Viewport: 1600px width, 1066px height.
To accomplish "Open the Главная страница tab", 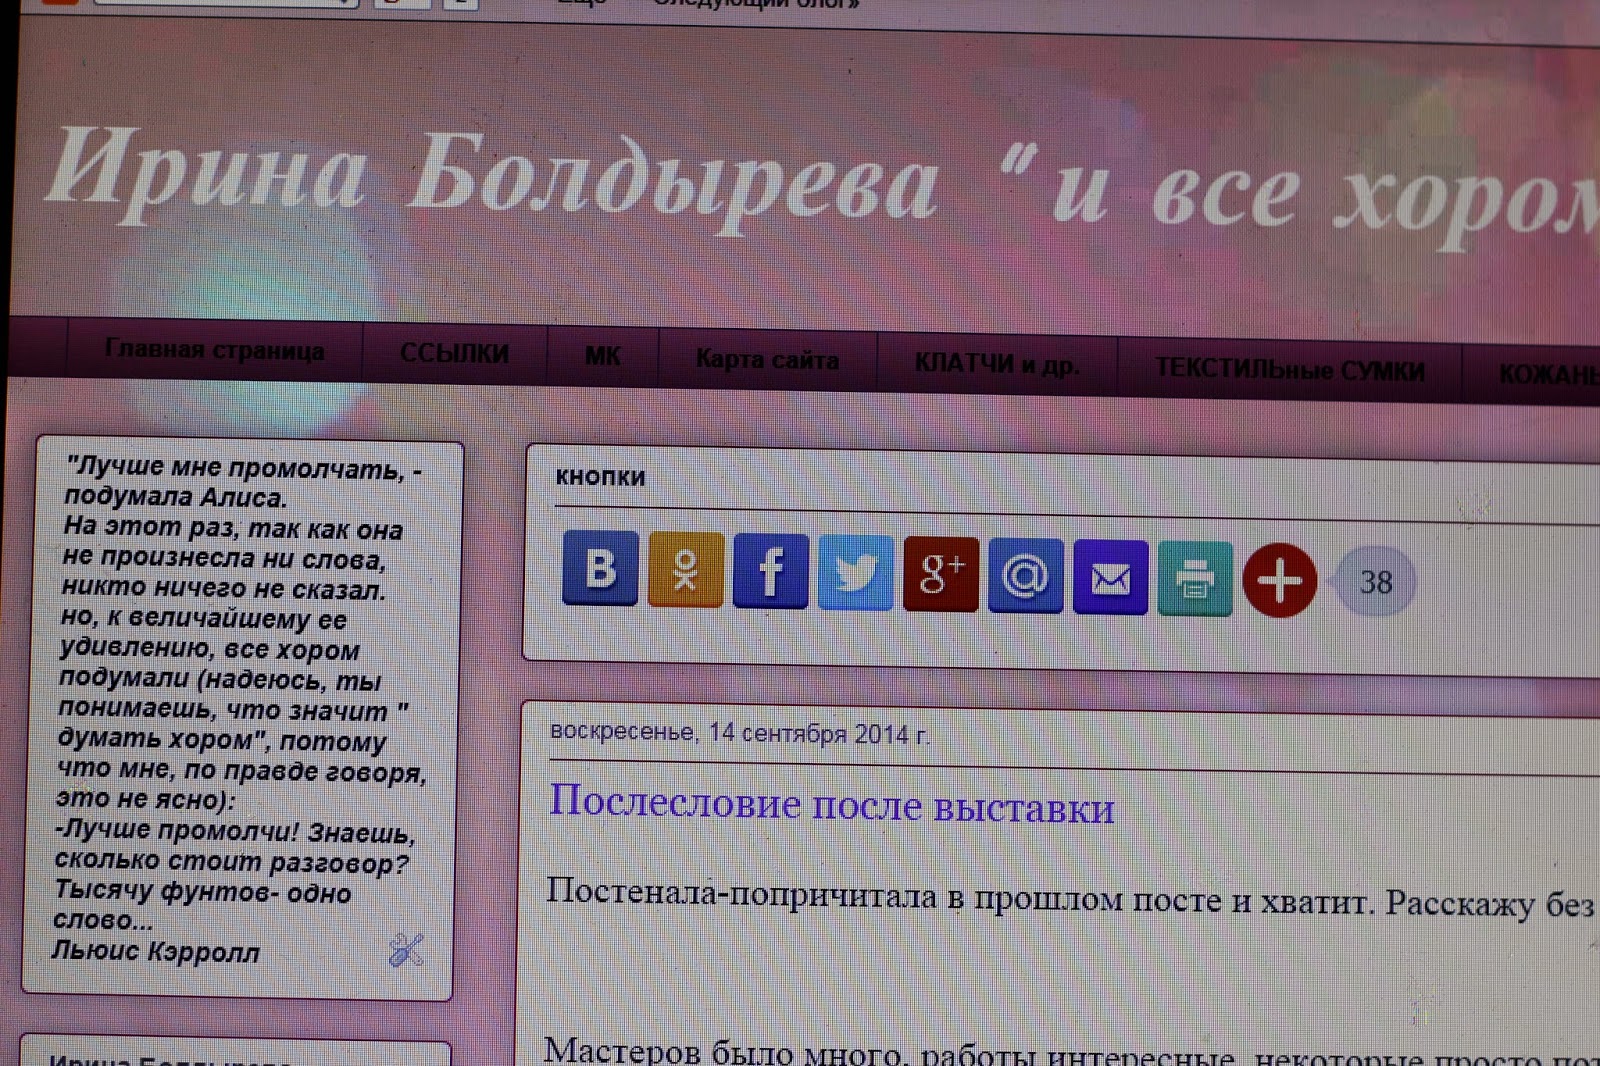I will pyautogui.click(x=214, y=351).
